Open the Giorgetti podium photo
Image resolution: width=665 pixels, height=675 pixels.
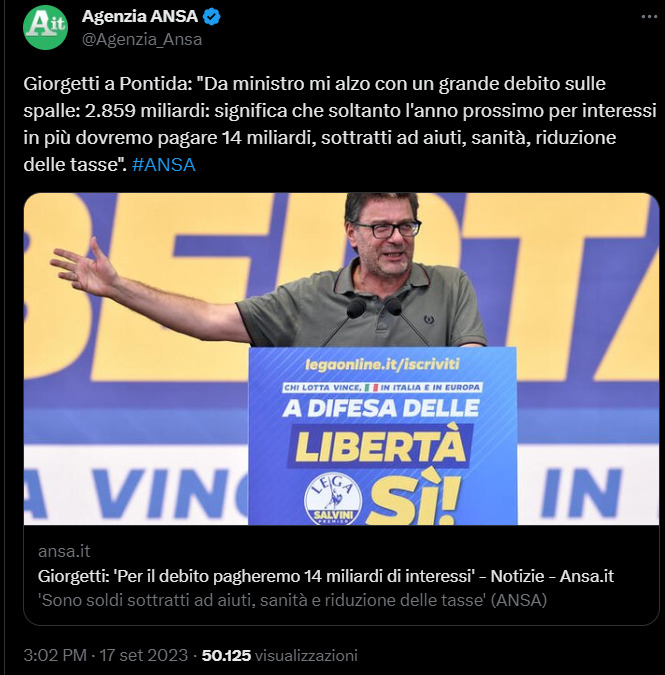pyautogui.click(x=341, y=359)
